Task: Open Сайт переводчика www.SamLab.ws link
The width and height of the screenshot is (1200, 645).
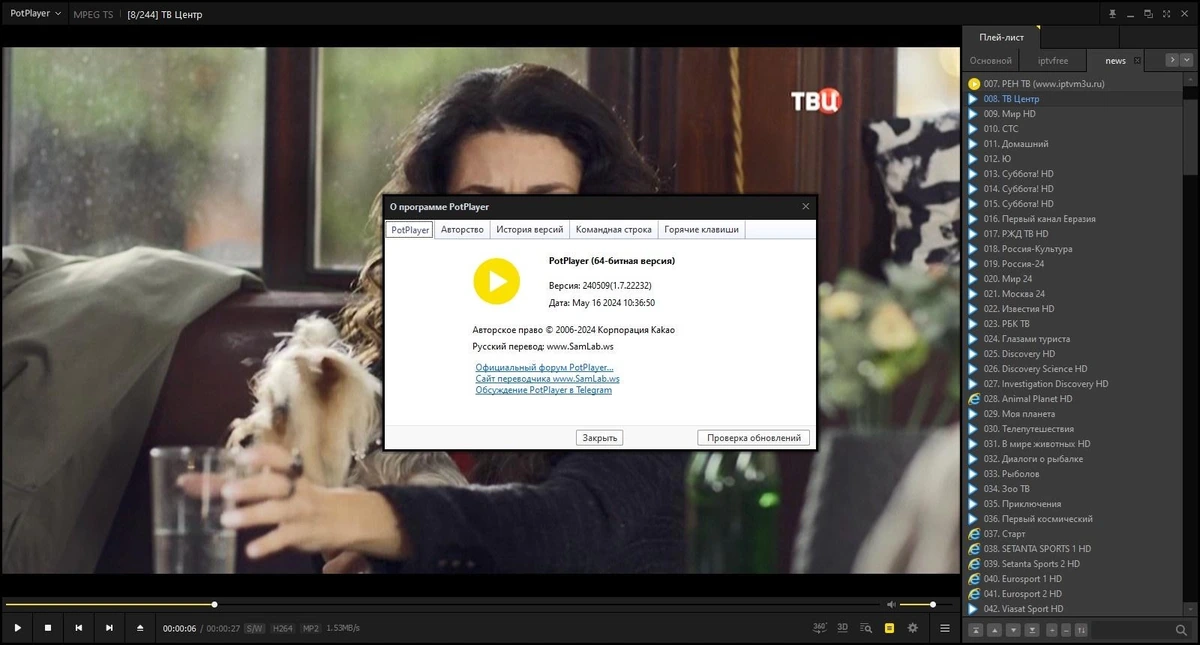Action: pyautogui.click(x=548, y=379)
